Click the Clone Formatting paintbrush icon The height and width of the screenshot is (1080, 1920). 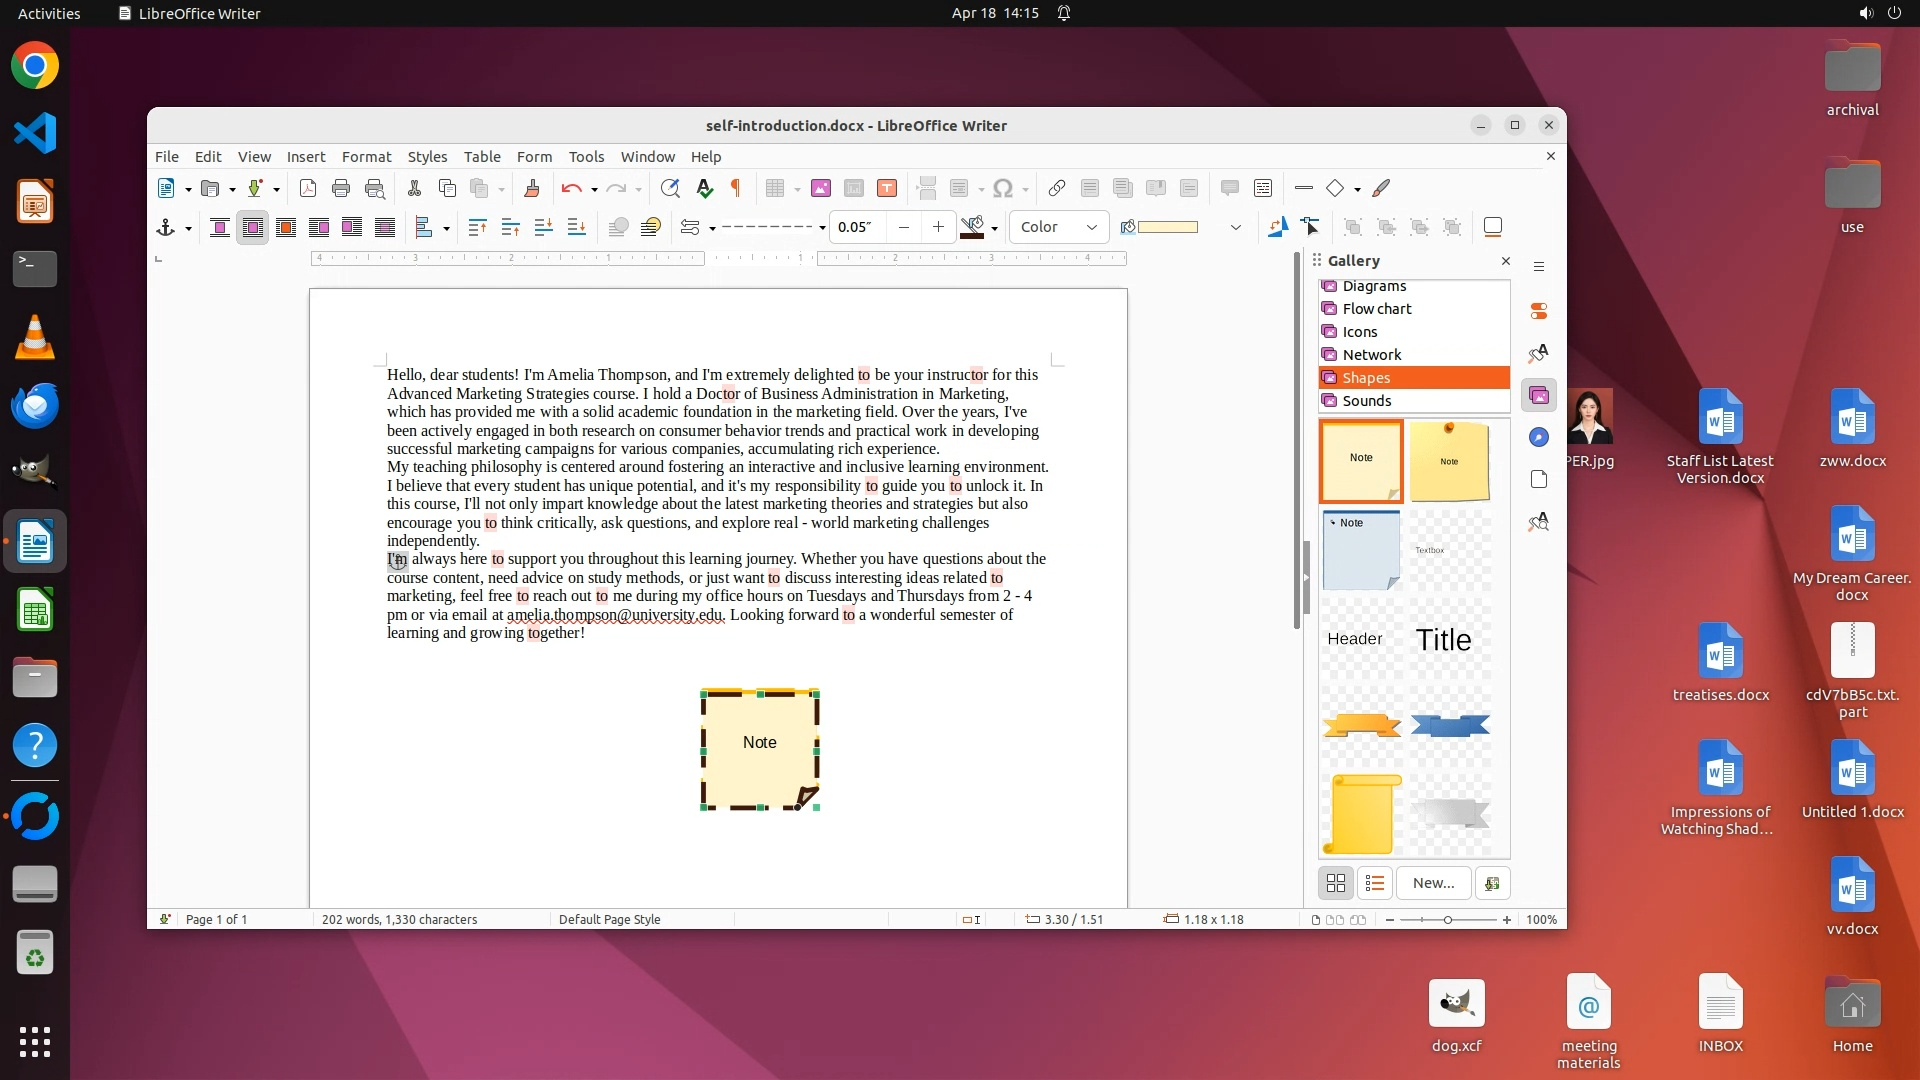pyautogui.click(x=532, y=188)
